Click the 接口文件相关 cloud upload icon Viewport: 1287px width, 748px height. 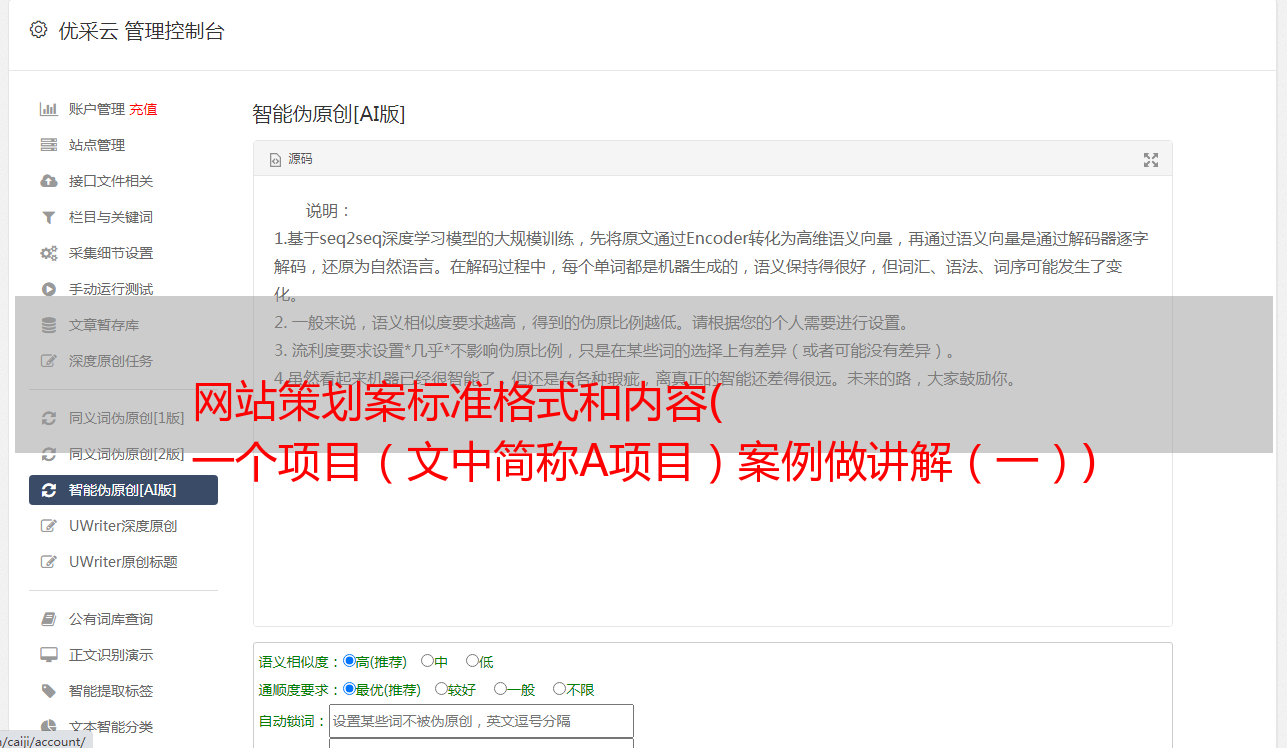pos(48,181)
